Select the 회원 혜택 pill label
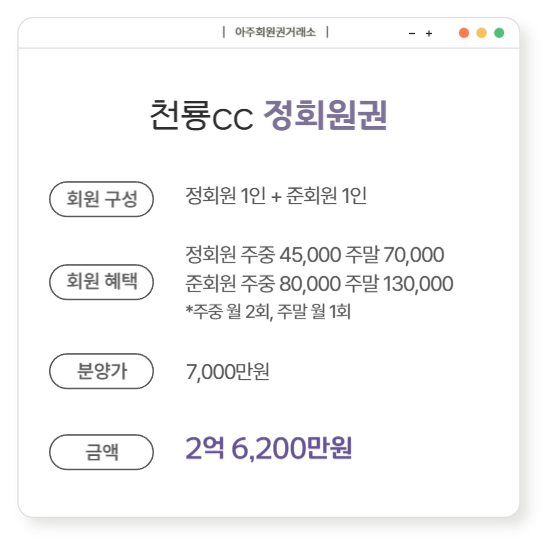This screenshot has height=550, width=550. pyautogui.click(x=101, y=282)
